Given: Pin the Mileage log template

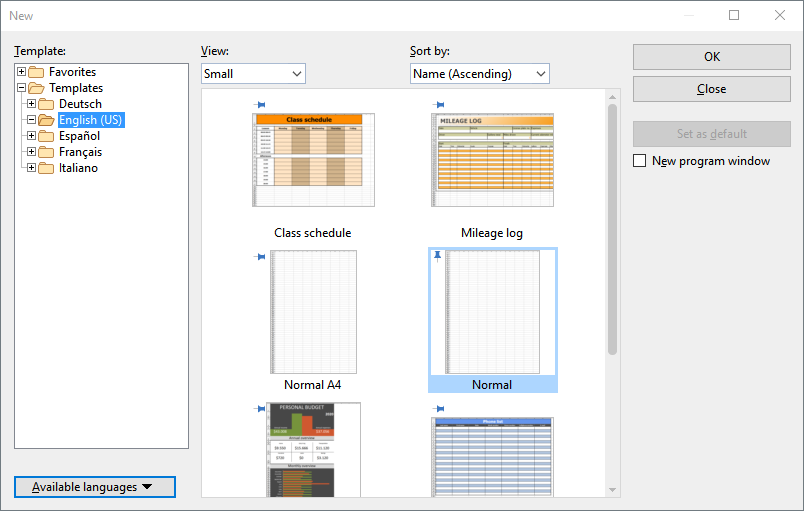Looking at the screenshot, I should pyautogui.click(x=438, y=105).
